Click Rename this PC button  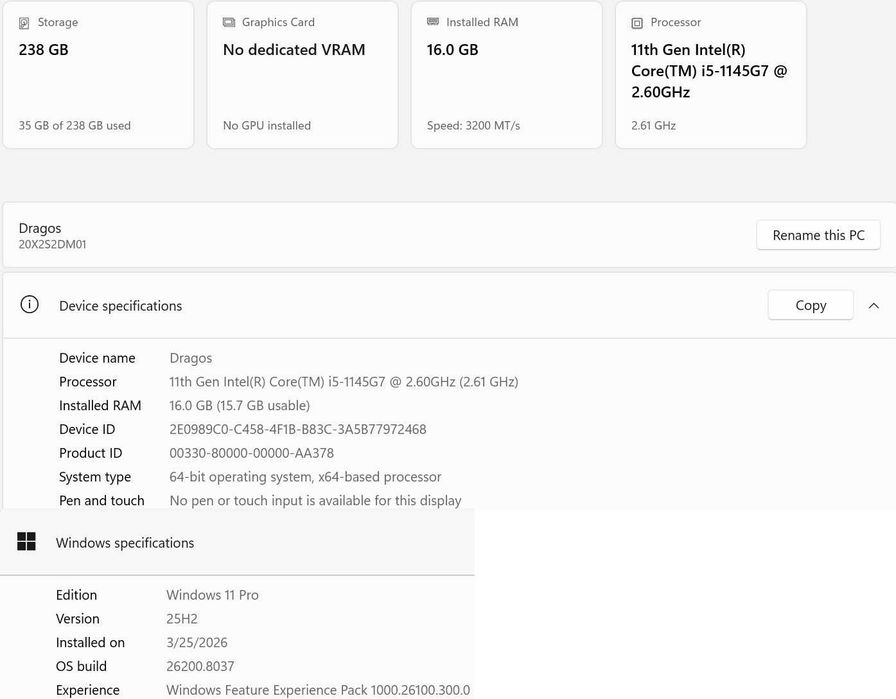pos(818,235)
